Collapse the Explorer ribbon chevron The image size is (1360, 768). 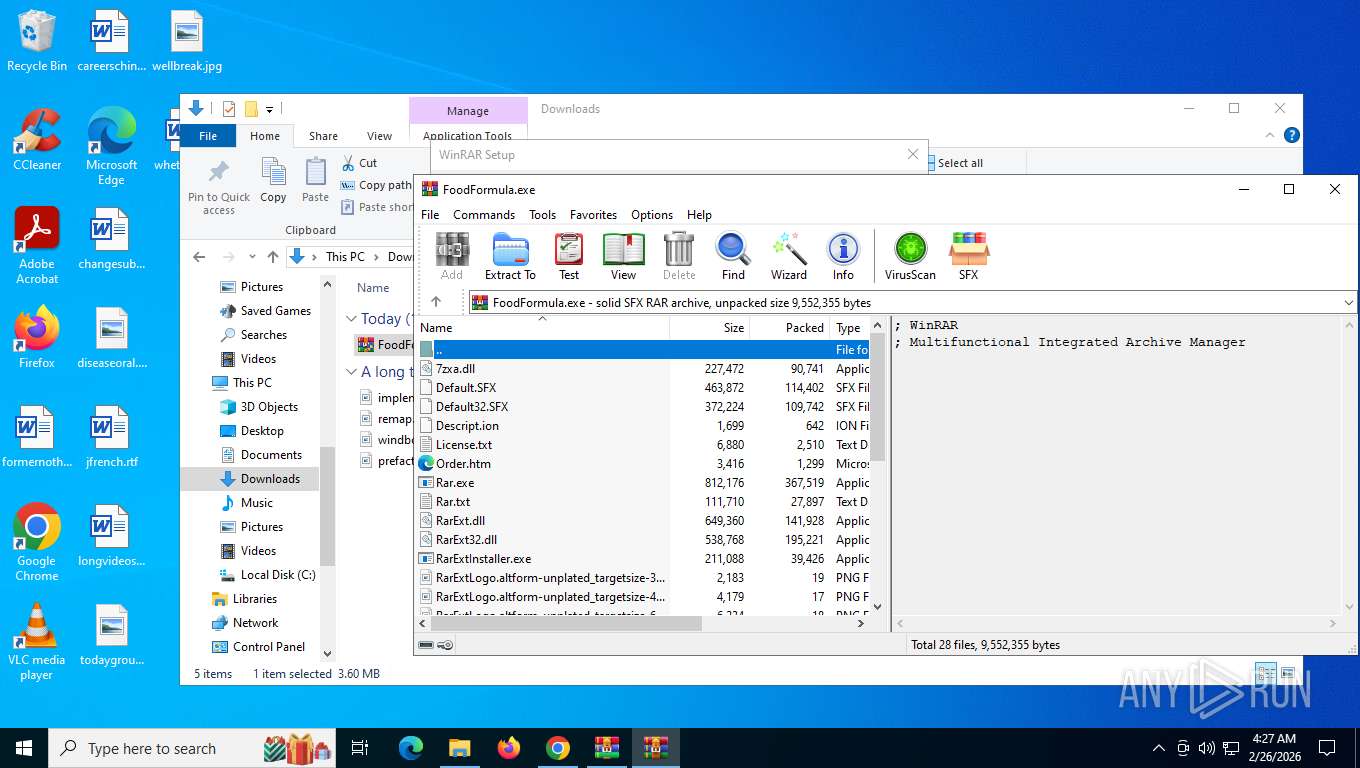[1271, 135]
